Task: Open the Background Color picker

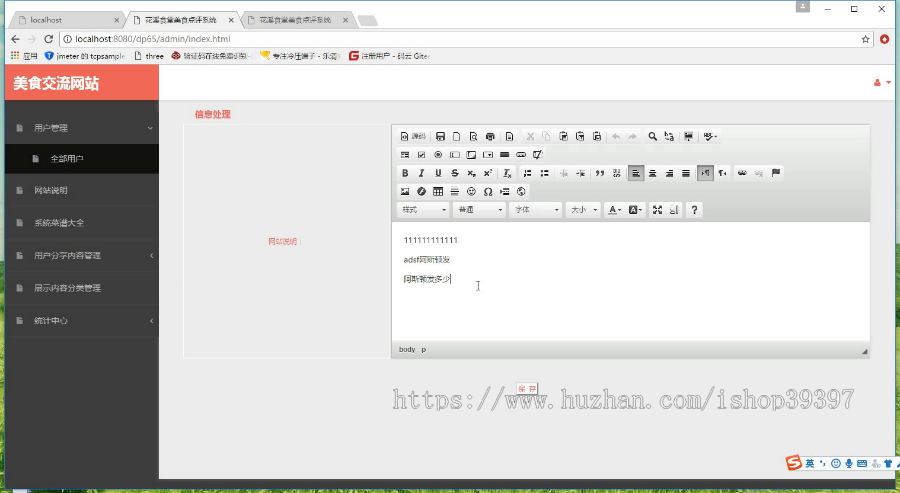Action: point(635,210)
